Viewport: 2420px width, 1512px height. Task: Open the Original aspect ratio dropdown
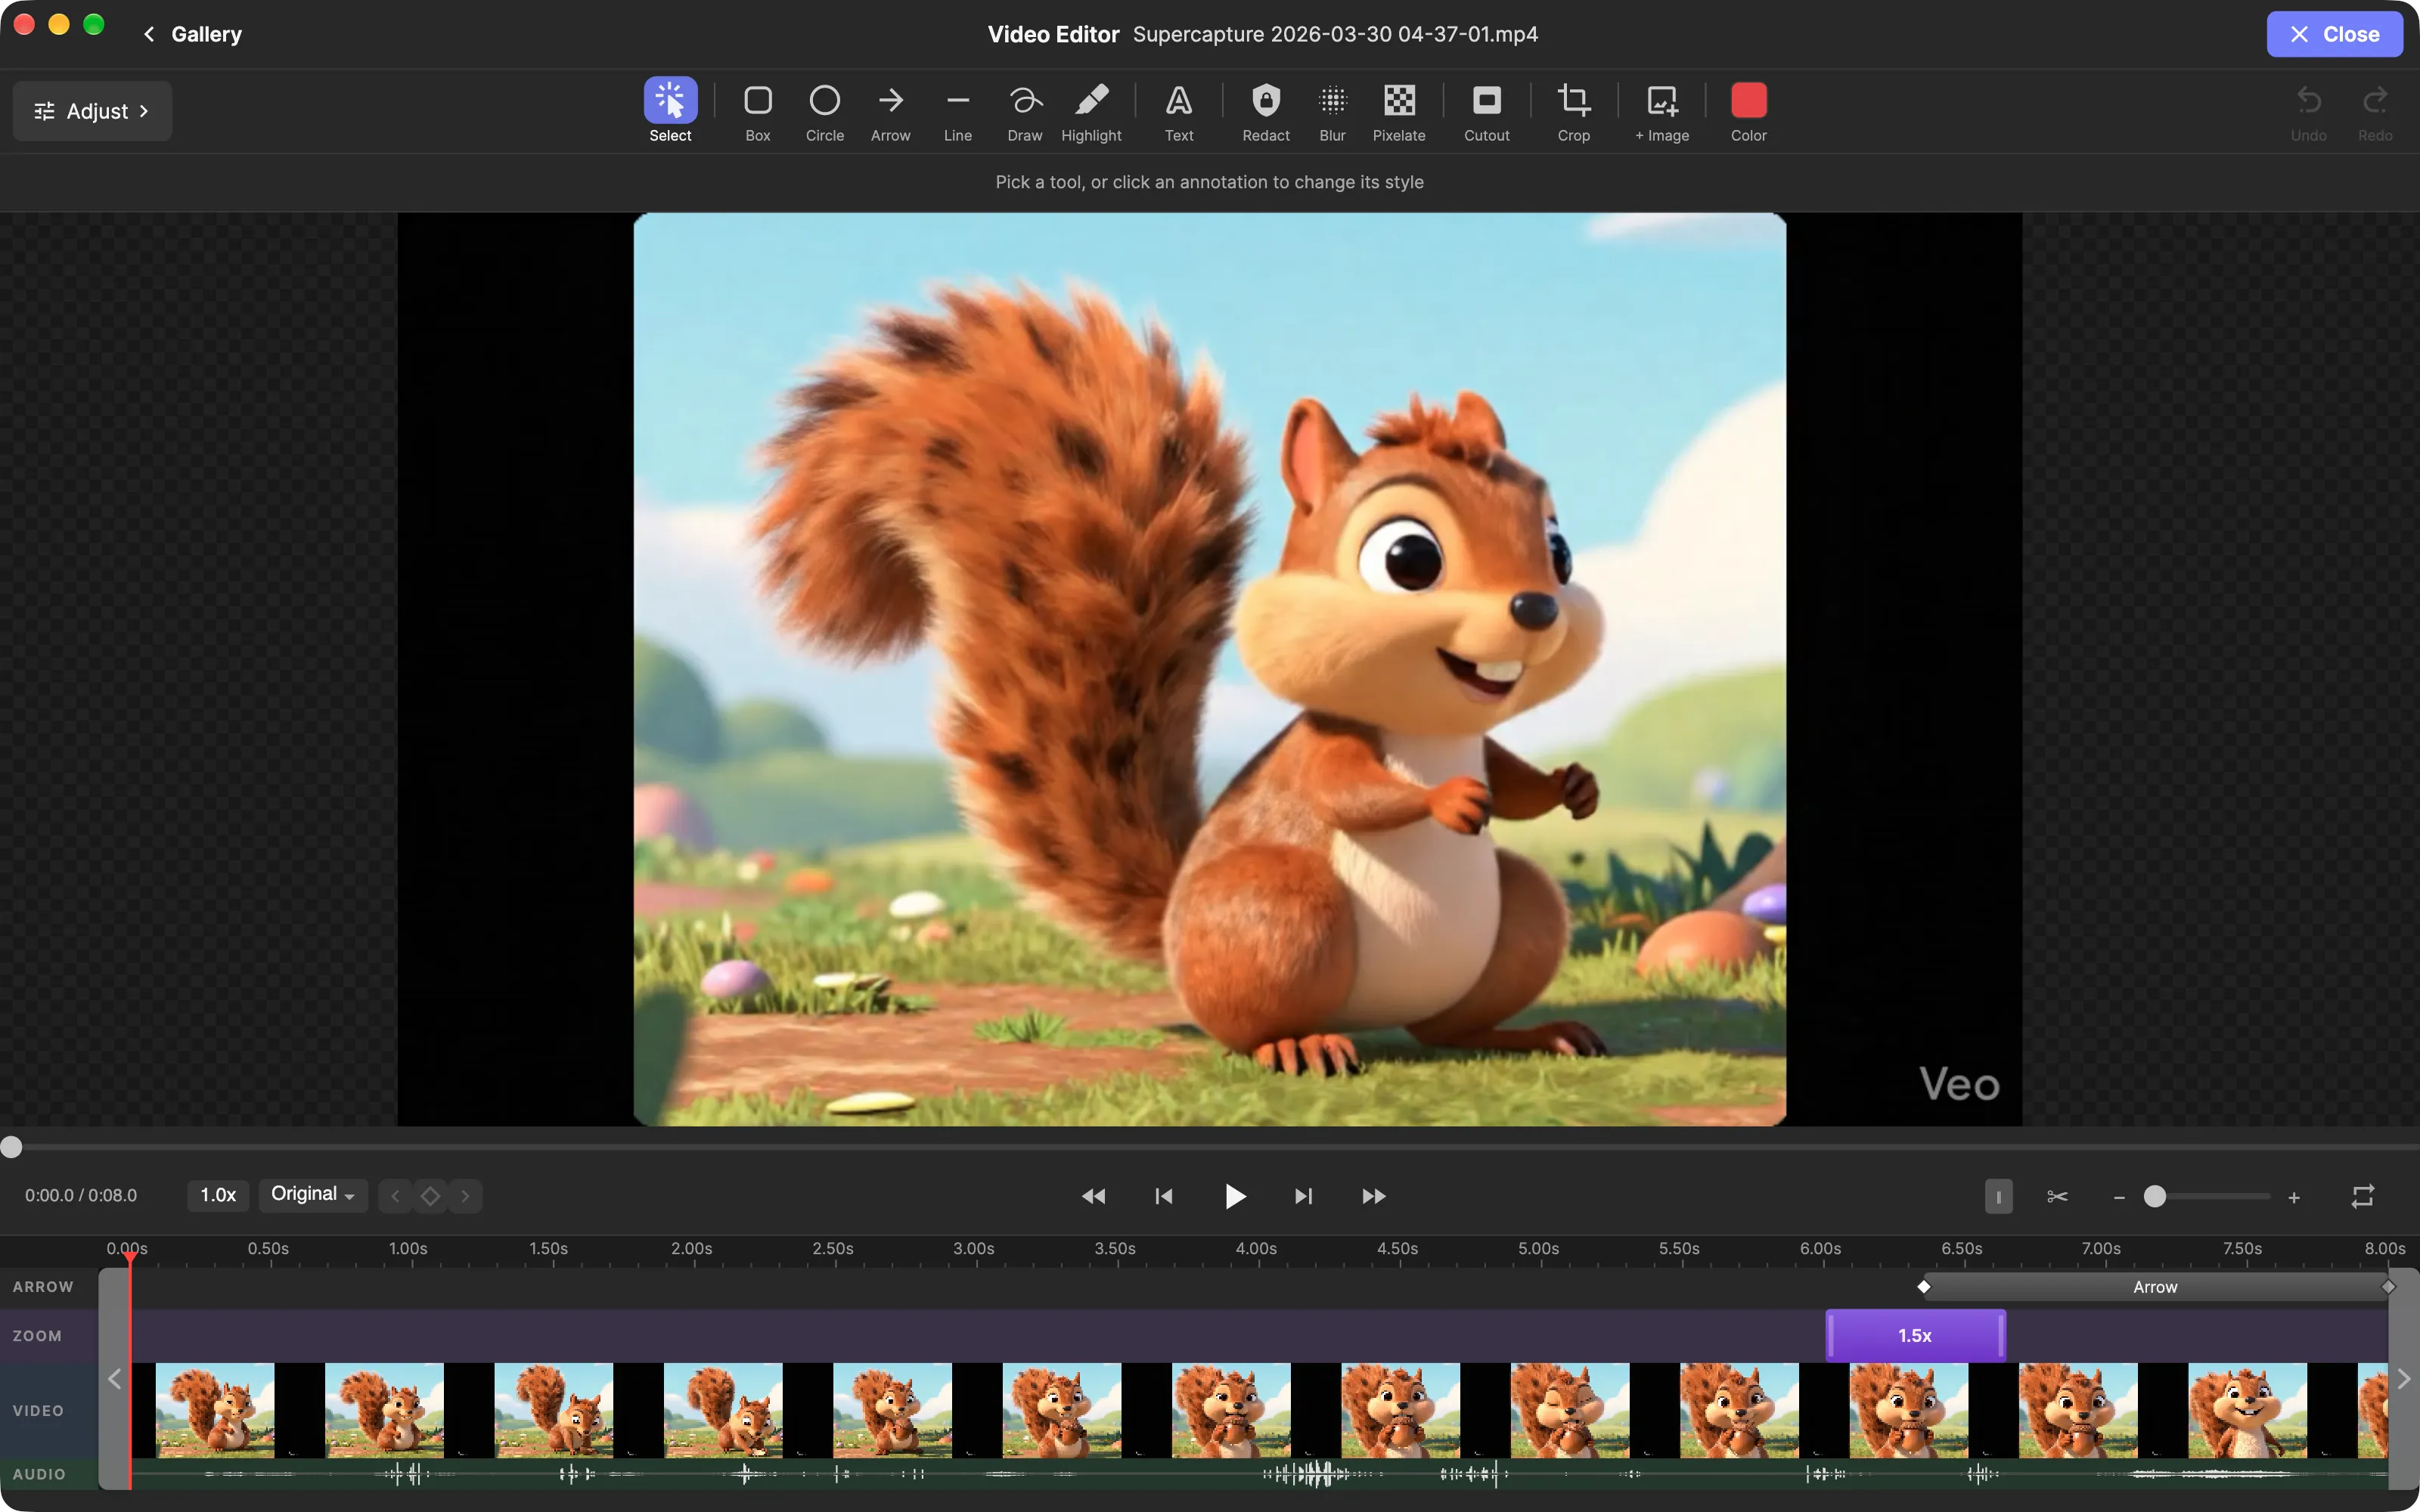(x=313, y=1195)
